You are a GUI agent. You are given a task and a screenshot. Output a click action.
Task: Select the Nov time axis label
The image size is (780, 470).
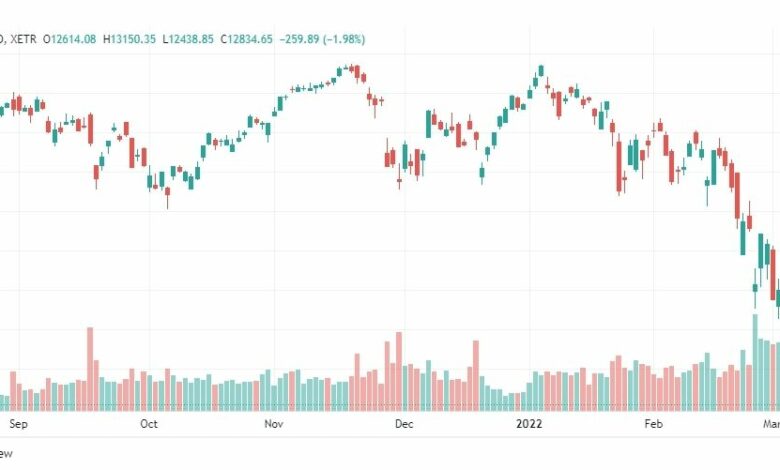tap(274, 424)
